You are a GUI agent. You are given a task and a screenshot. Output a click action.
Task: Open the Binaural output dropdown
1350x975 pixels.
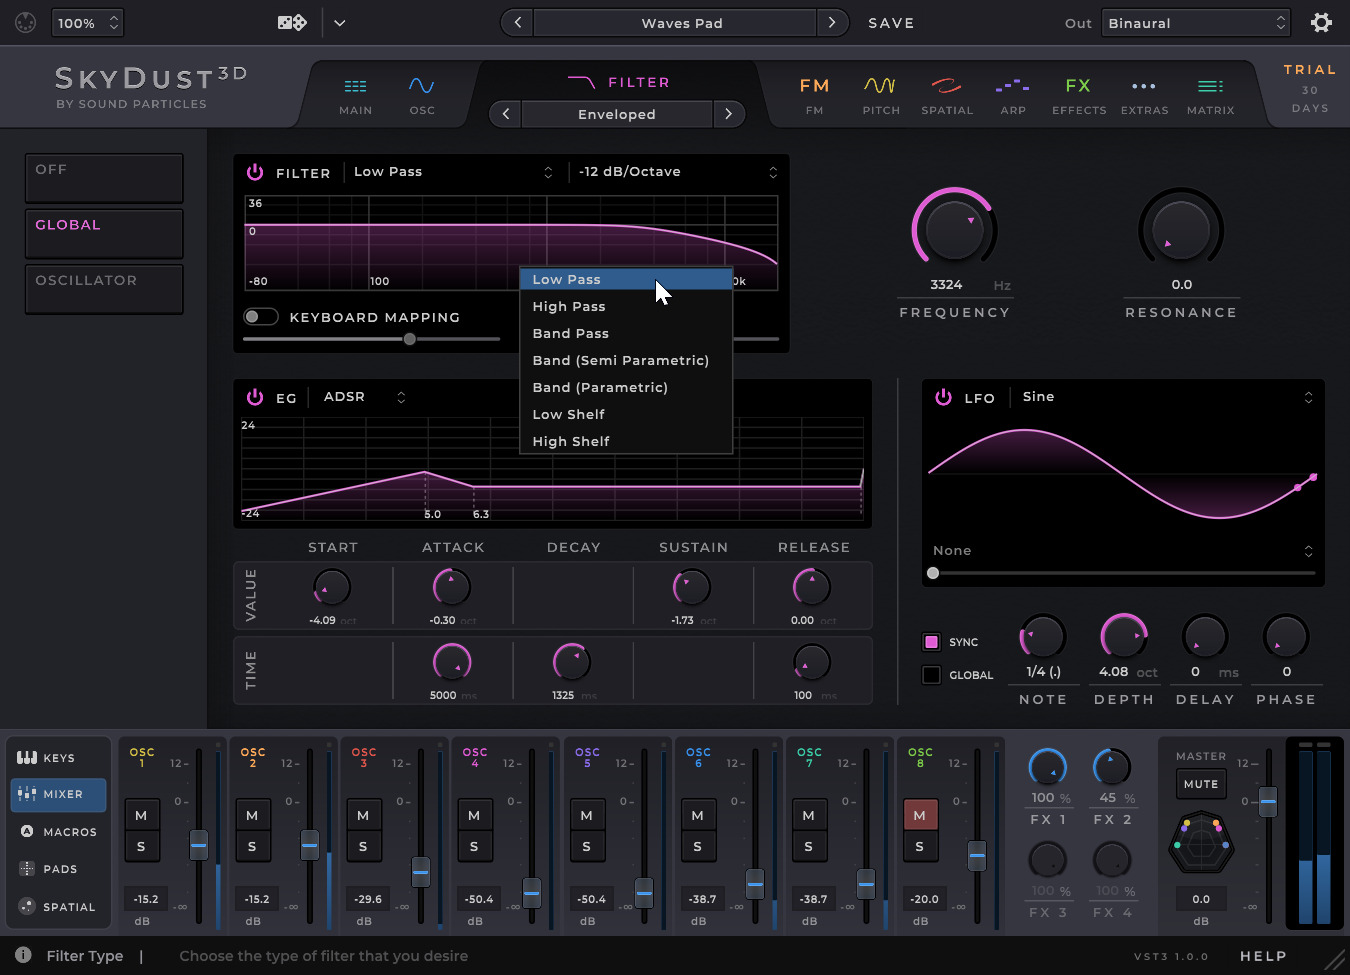[1196, 23]
